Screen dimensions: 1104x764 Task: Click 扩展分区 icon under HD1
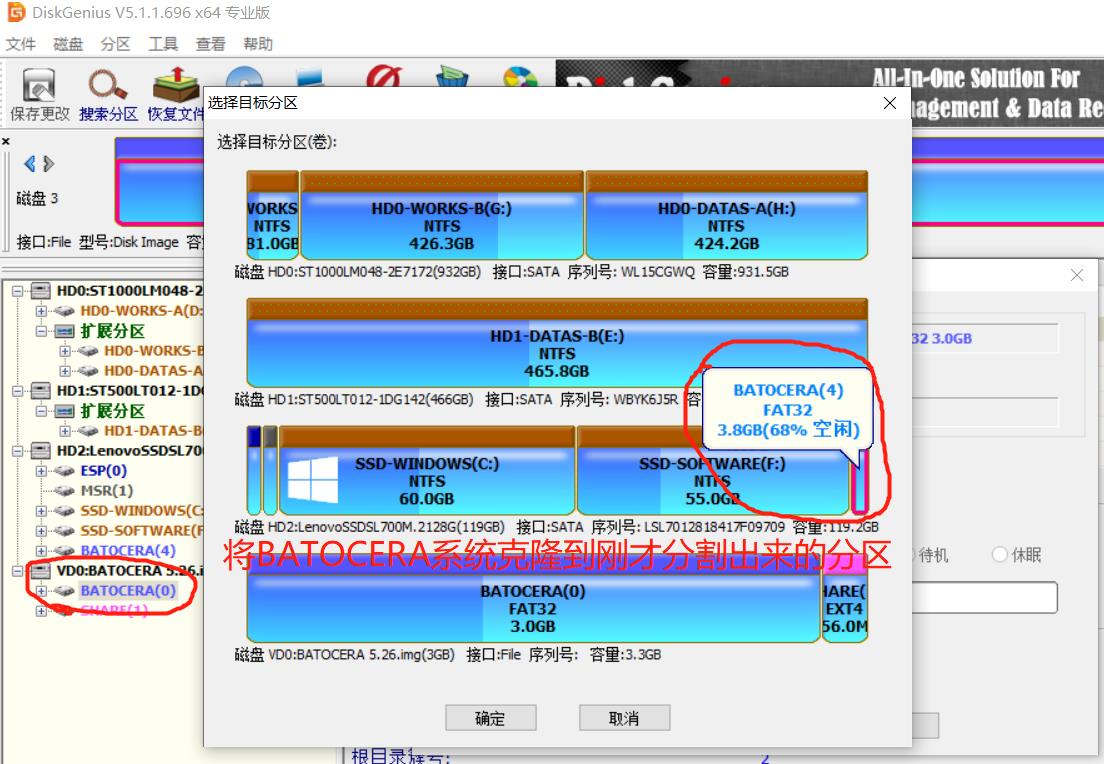coord(65,411)
